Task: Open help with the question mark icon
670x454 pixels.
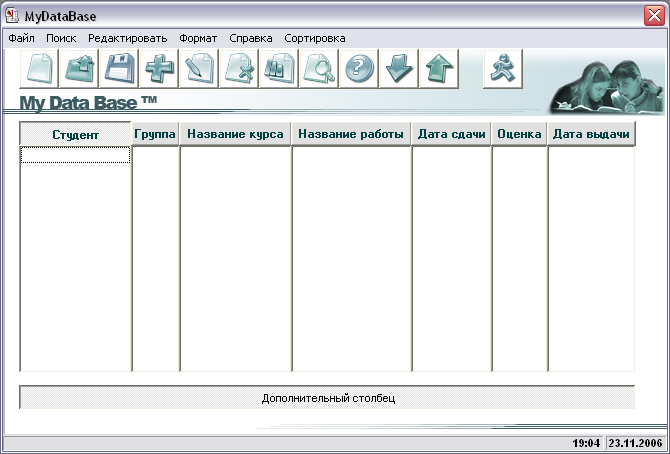Action: (359, 69)
